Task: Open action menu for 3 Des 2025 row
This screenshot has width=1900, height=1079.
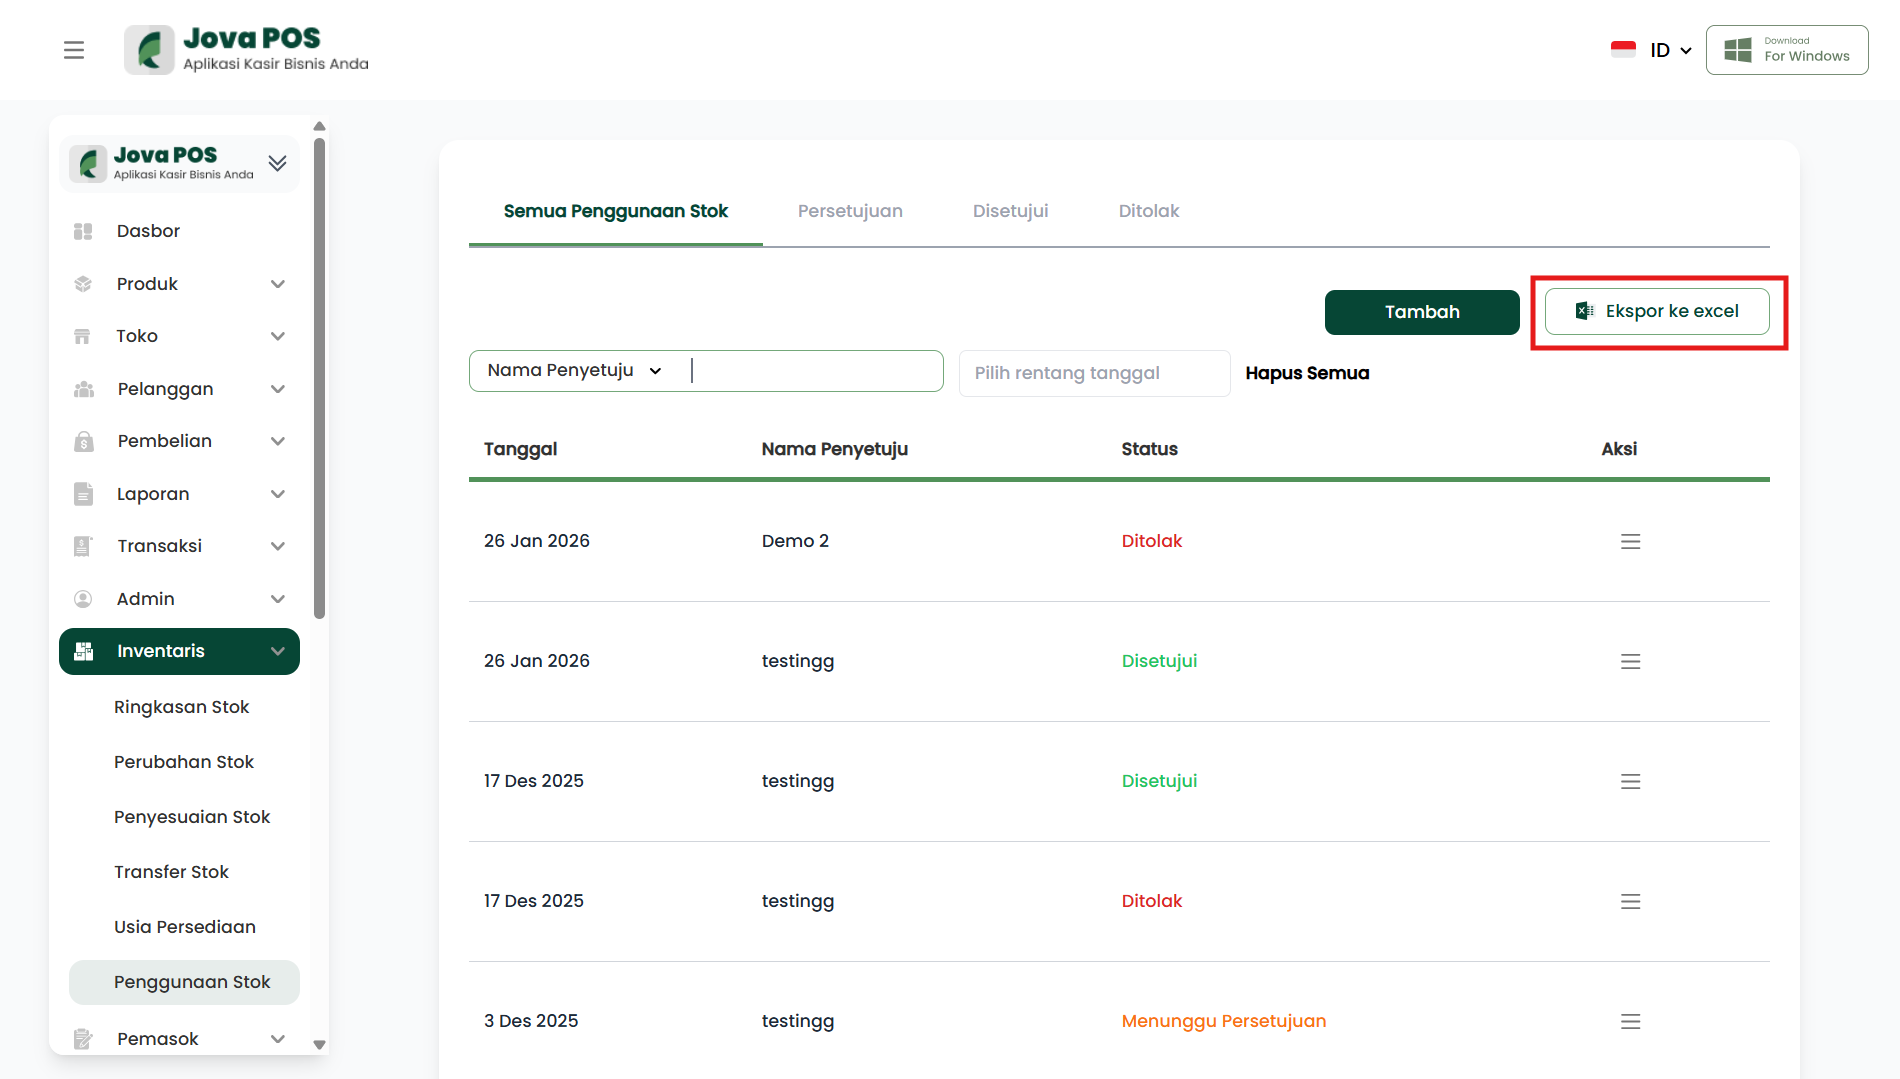Action: (1630, 1021)
